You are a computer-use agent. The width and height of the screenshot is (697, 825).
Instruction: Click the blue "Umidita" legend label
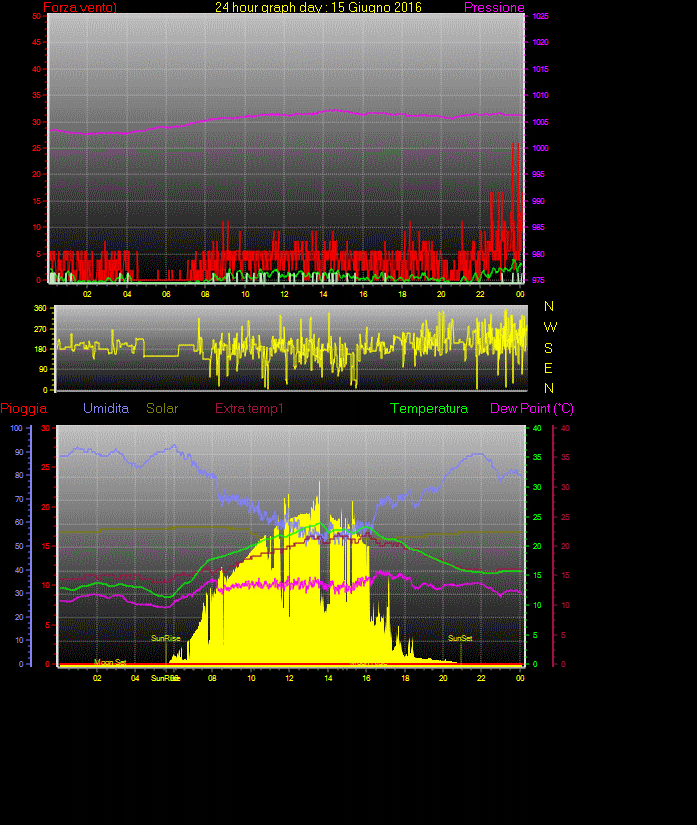coord(106,409)
